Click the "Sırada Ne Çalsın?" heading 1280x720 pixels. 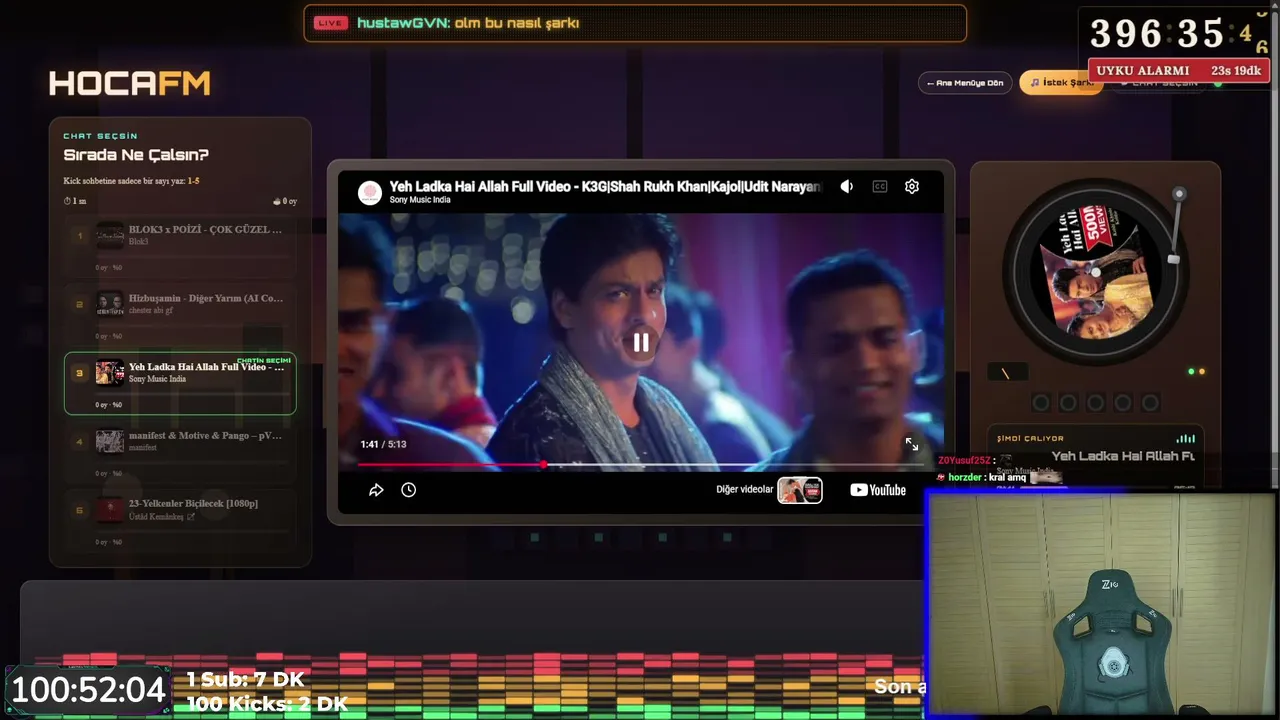point(136,155)
